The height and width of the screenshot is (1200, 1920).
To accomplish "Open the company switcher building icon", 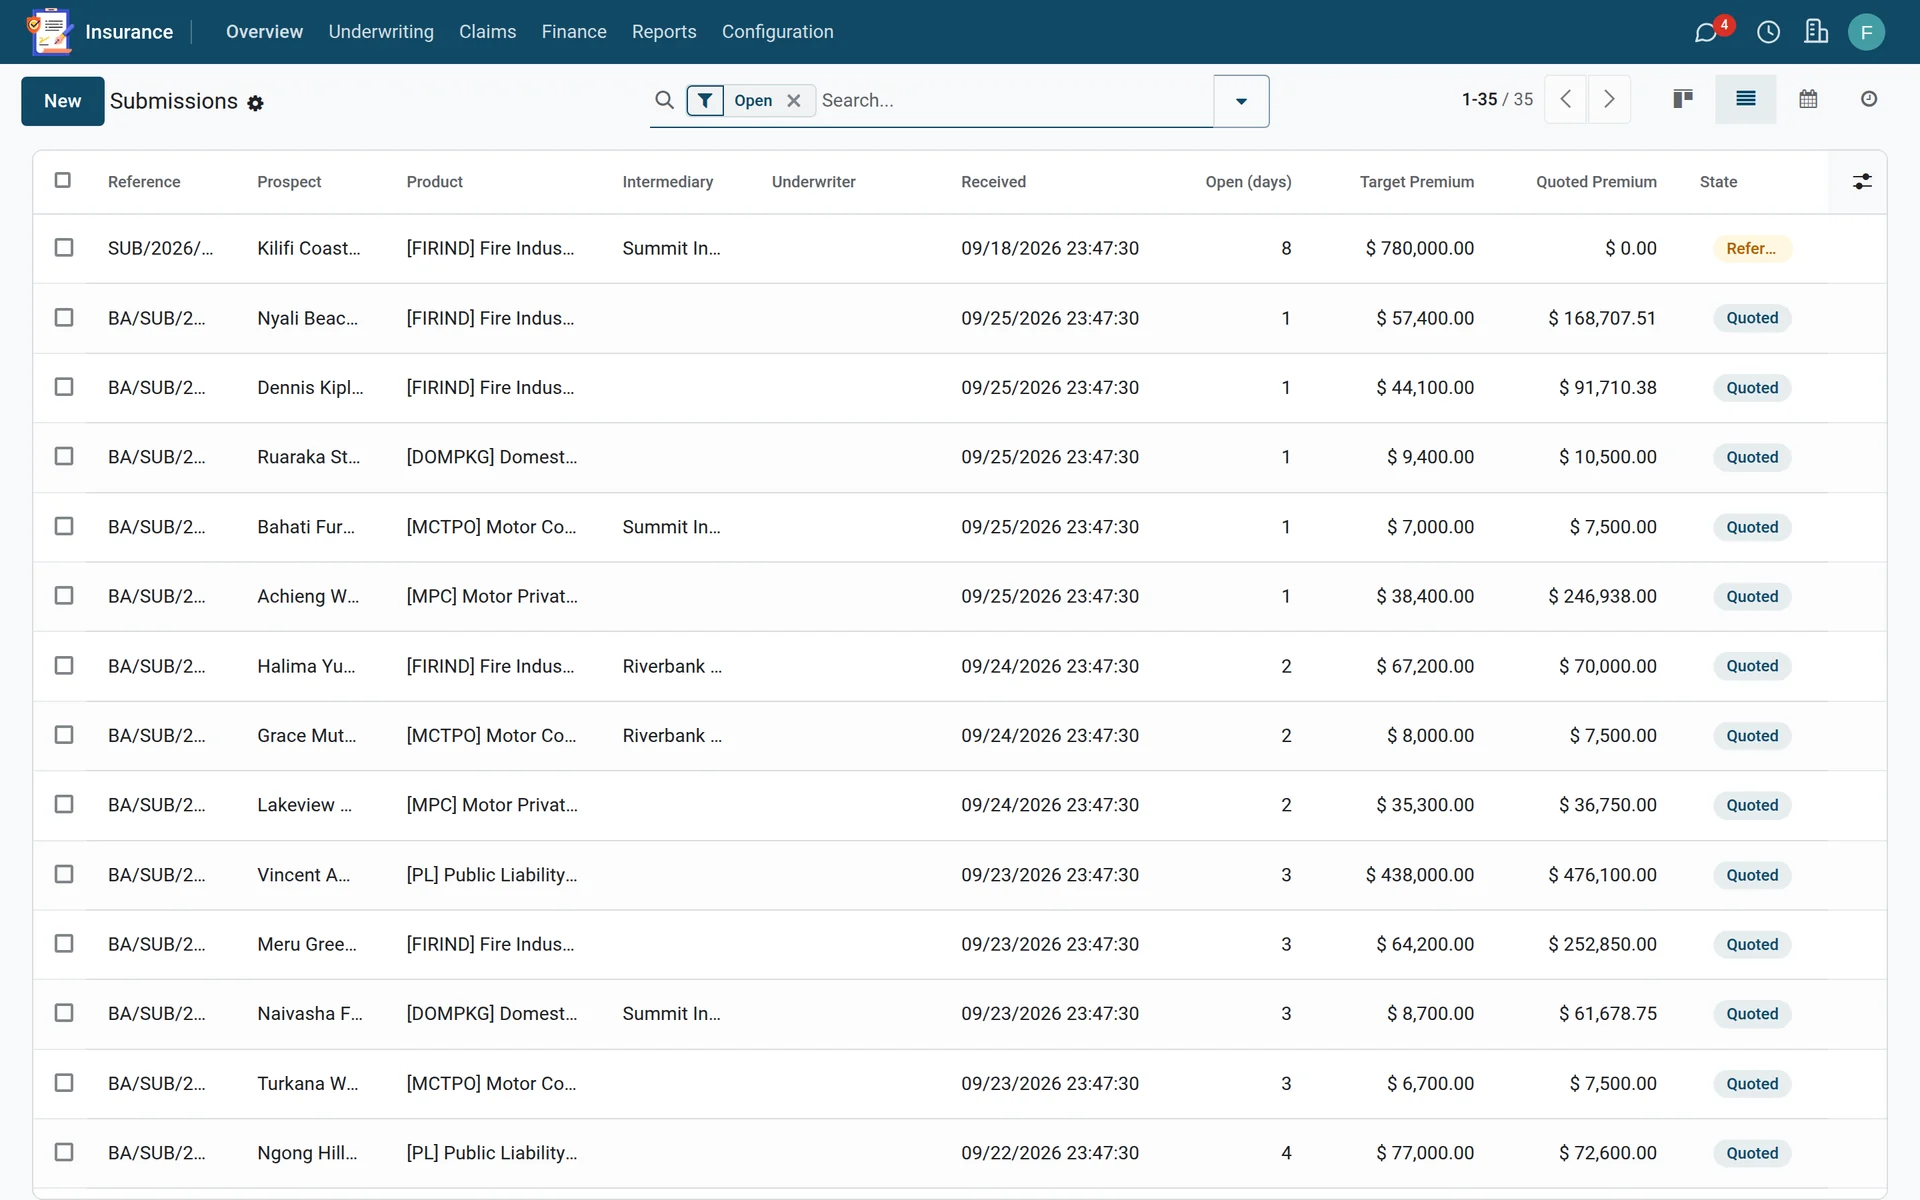I will pyautogui.click(x=1816, y=32).
